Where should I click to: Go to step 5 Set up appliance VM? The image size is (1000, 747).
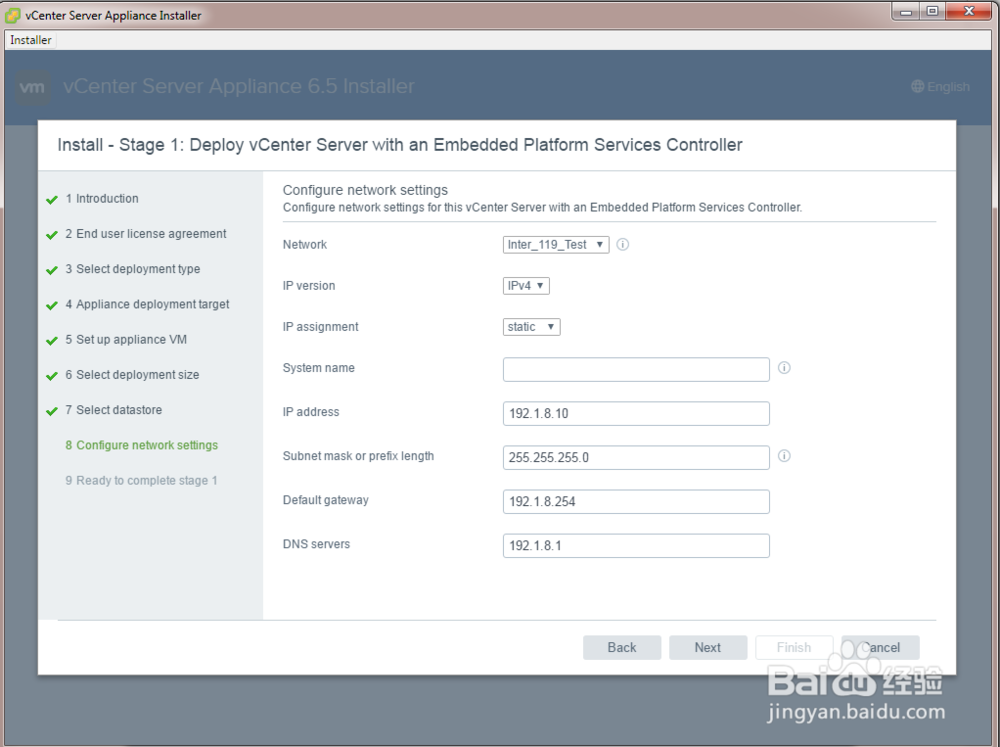pos(126,339)
